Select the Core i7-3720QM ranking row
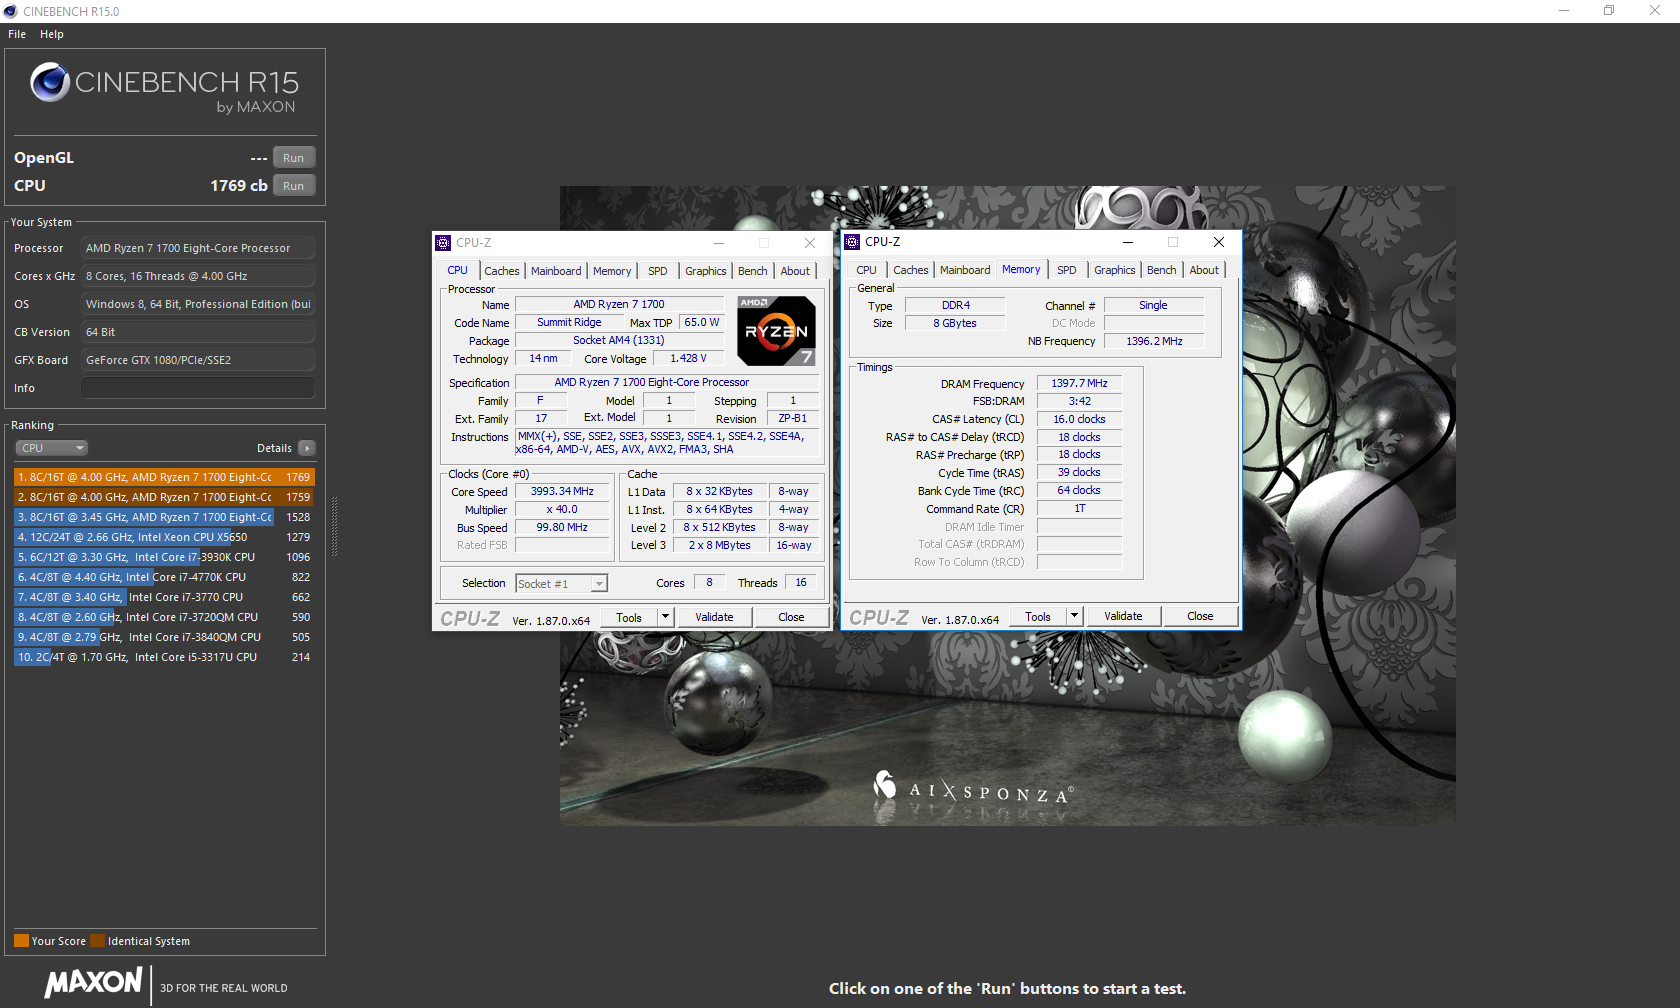 (x=164, y=617)
